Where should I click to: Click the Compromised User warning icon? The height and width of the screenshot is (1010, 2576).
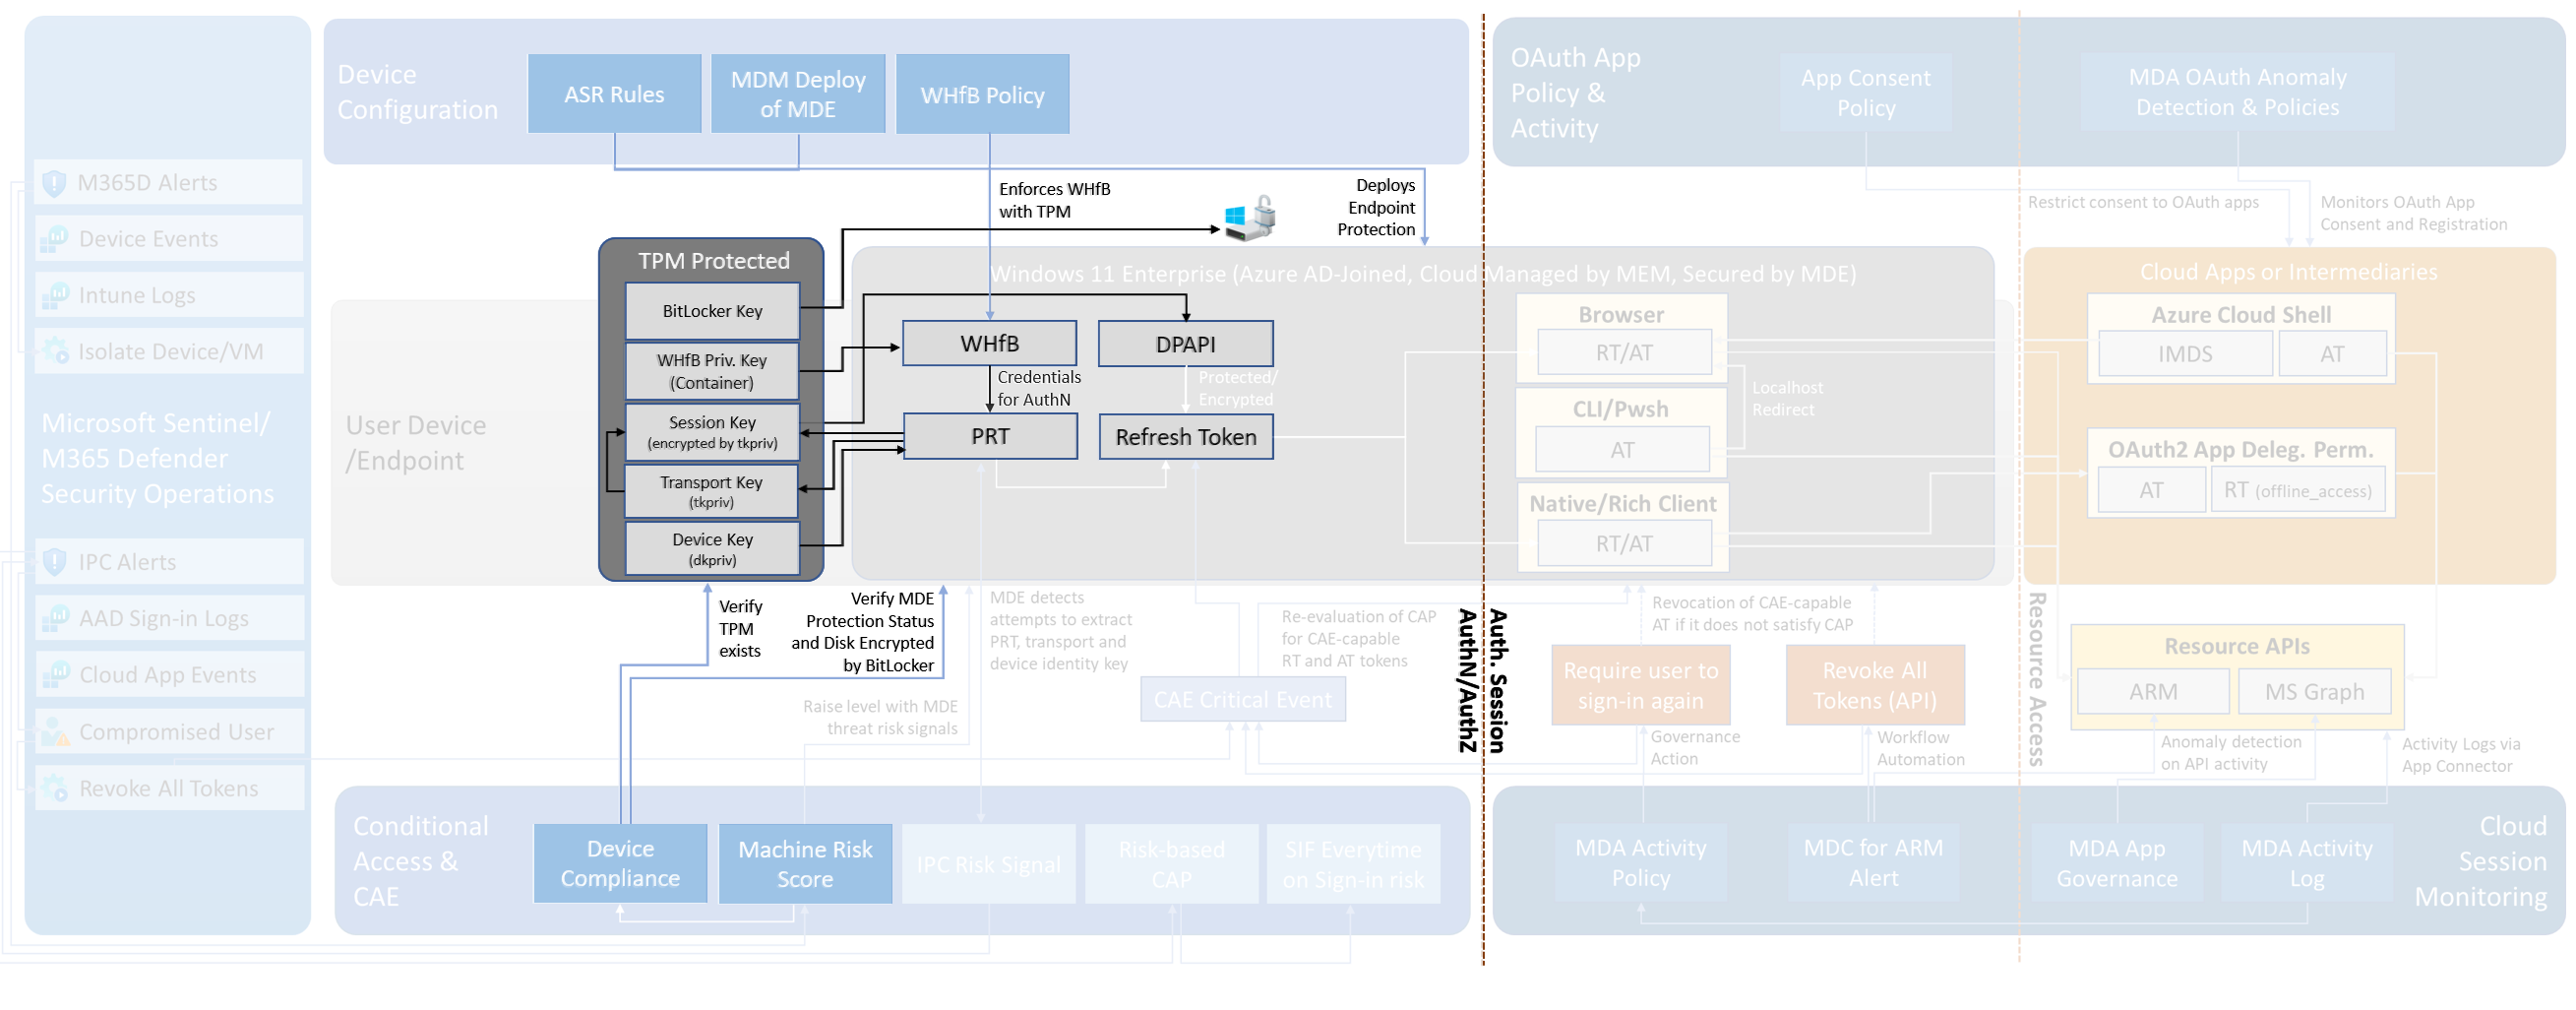[x=55, y=732]
